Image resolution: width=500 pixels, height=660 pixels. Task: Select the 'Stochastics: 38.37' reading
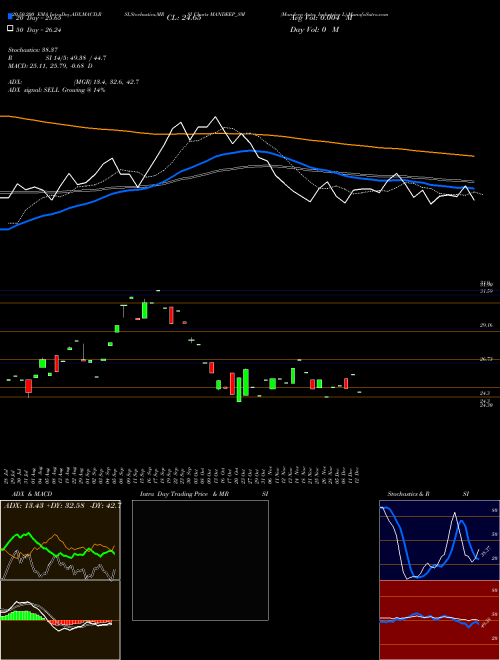(x=32, y=50)
